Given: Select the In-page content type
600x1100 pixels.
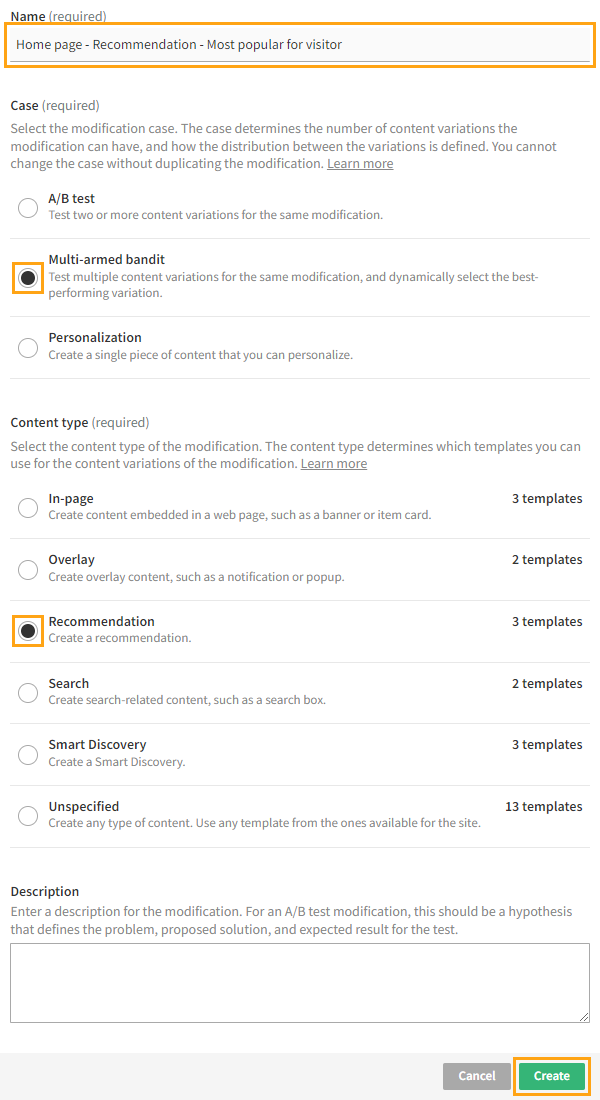Looking at the screenshot, I should 28,507.
